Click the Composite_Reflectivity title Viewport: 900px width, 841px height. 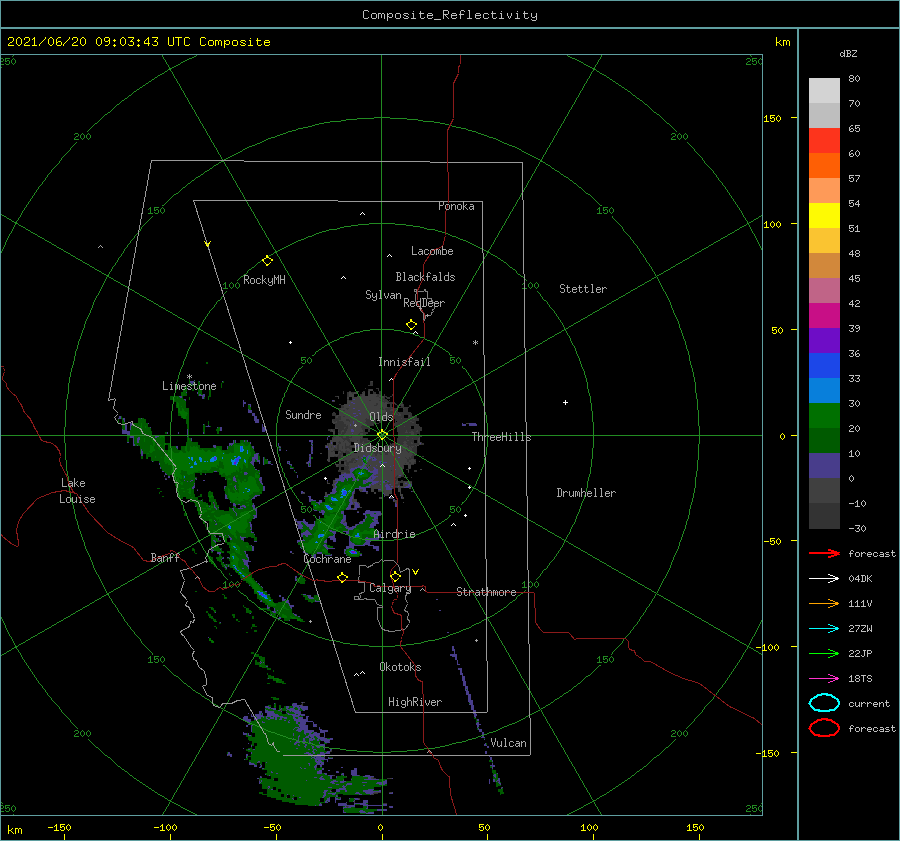pyautogui.click(x=449, y=15)
